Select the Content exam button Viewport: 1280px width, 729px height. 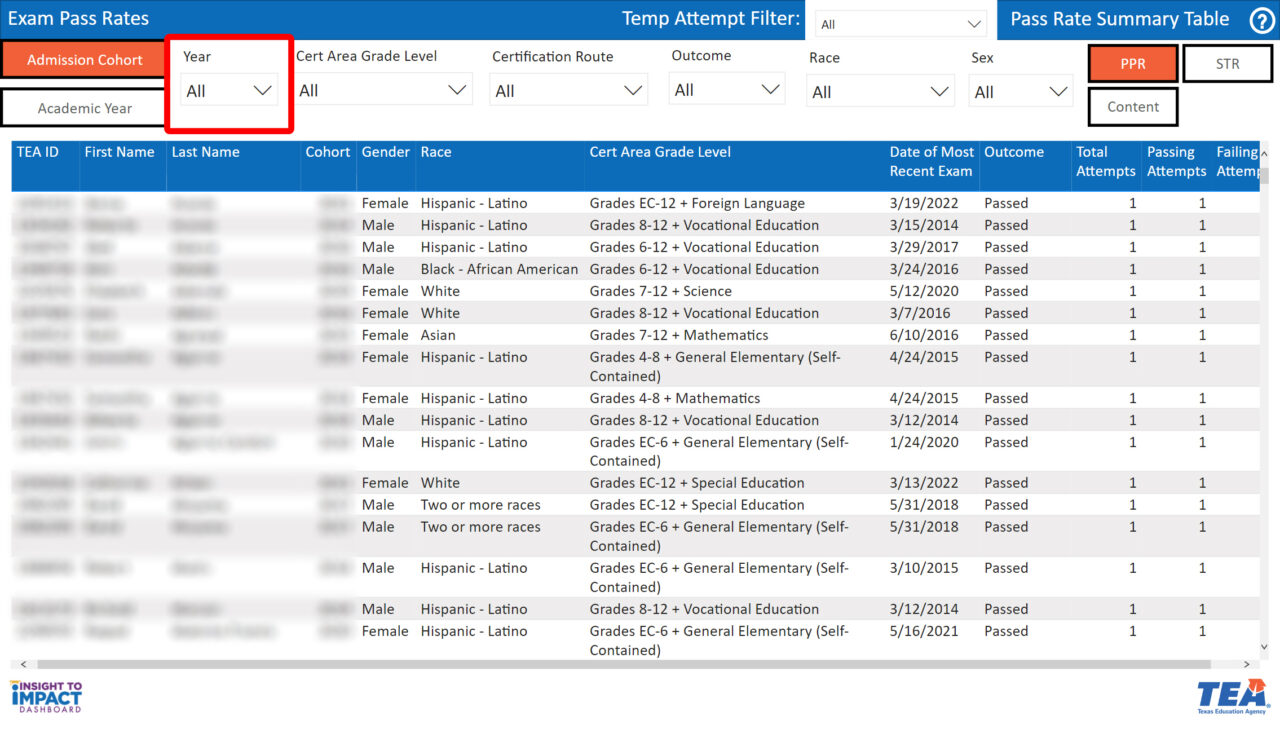[x=1133, y=107]
